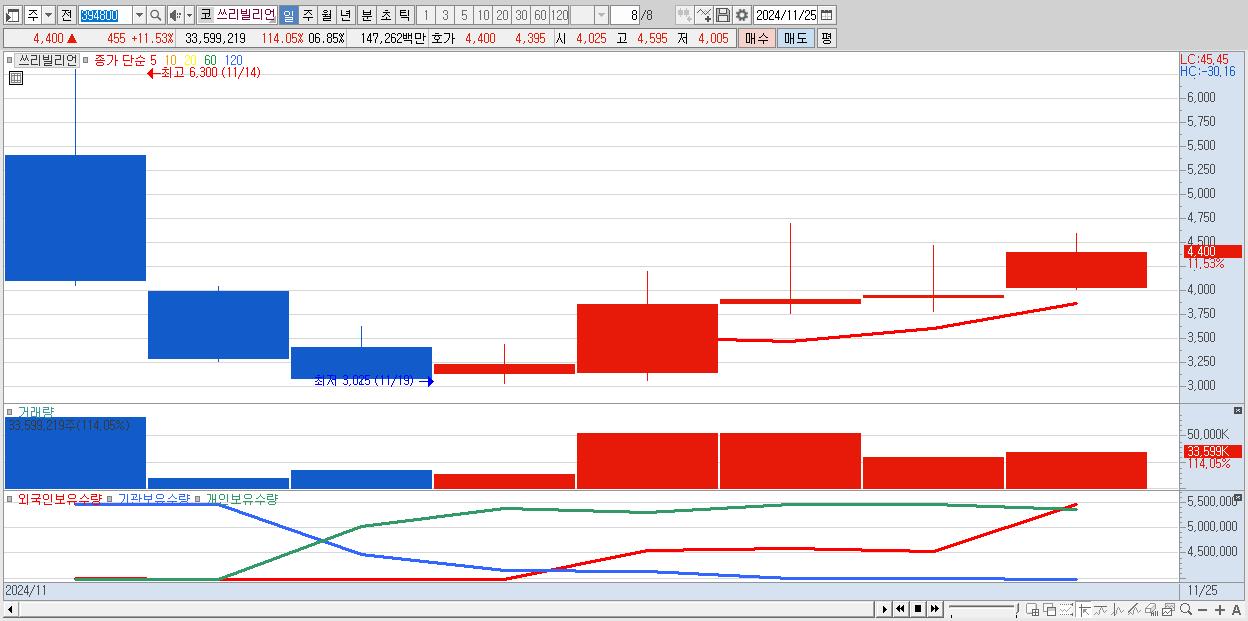
Task: Choose the 10 interval button
Action: (483, 15)
